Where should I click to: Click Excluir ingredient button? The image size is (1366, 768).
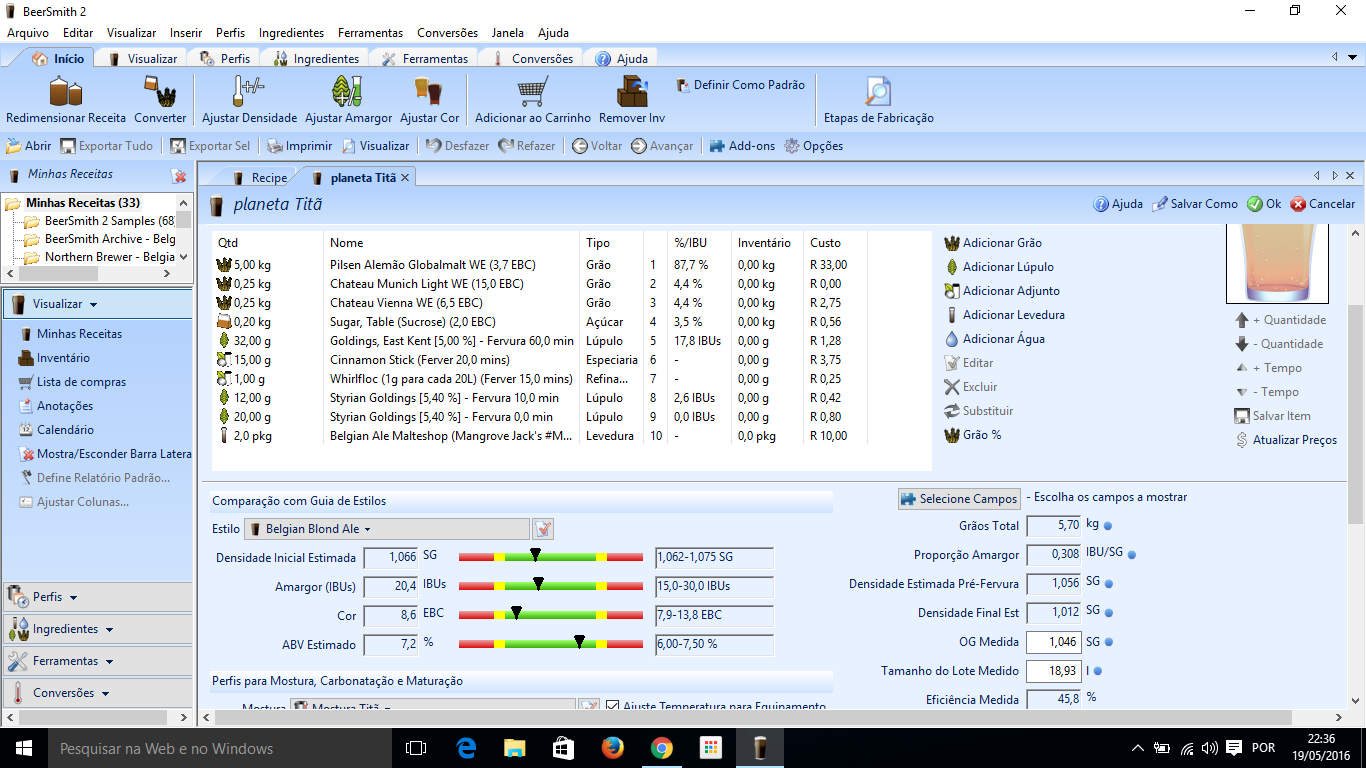(x=970, y=387)
